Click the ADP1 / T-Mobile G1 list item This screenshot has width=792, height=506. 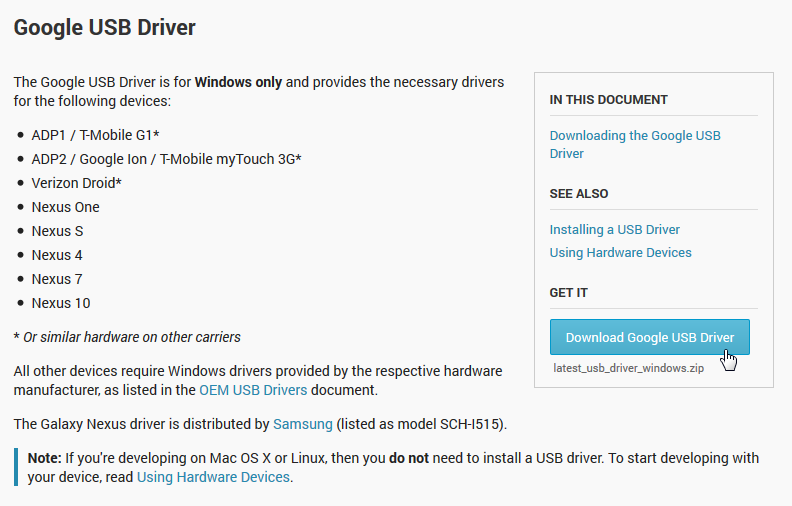pos(95,135)
